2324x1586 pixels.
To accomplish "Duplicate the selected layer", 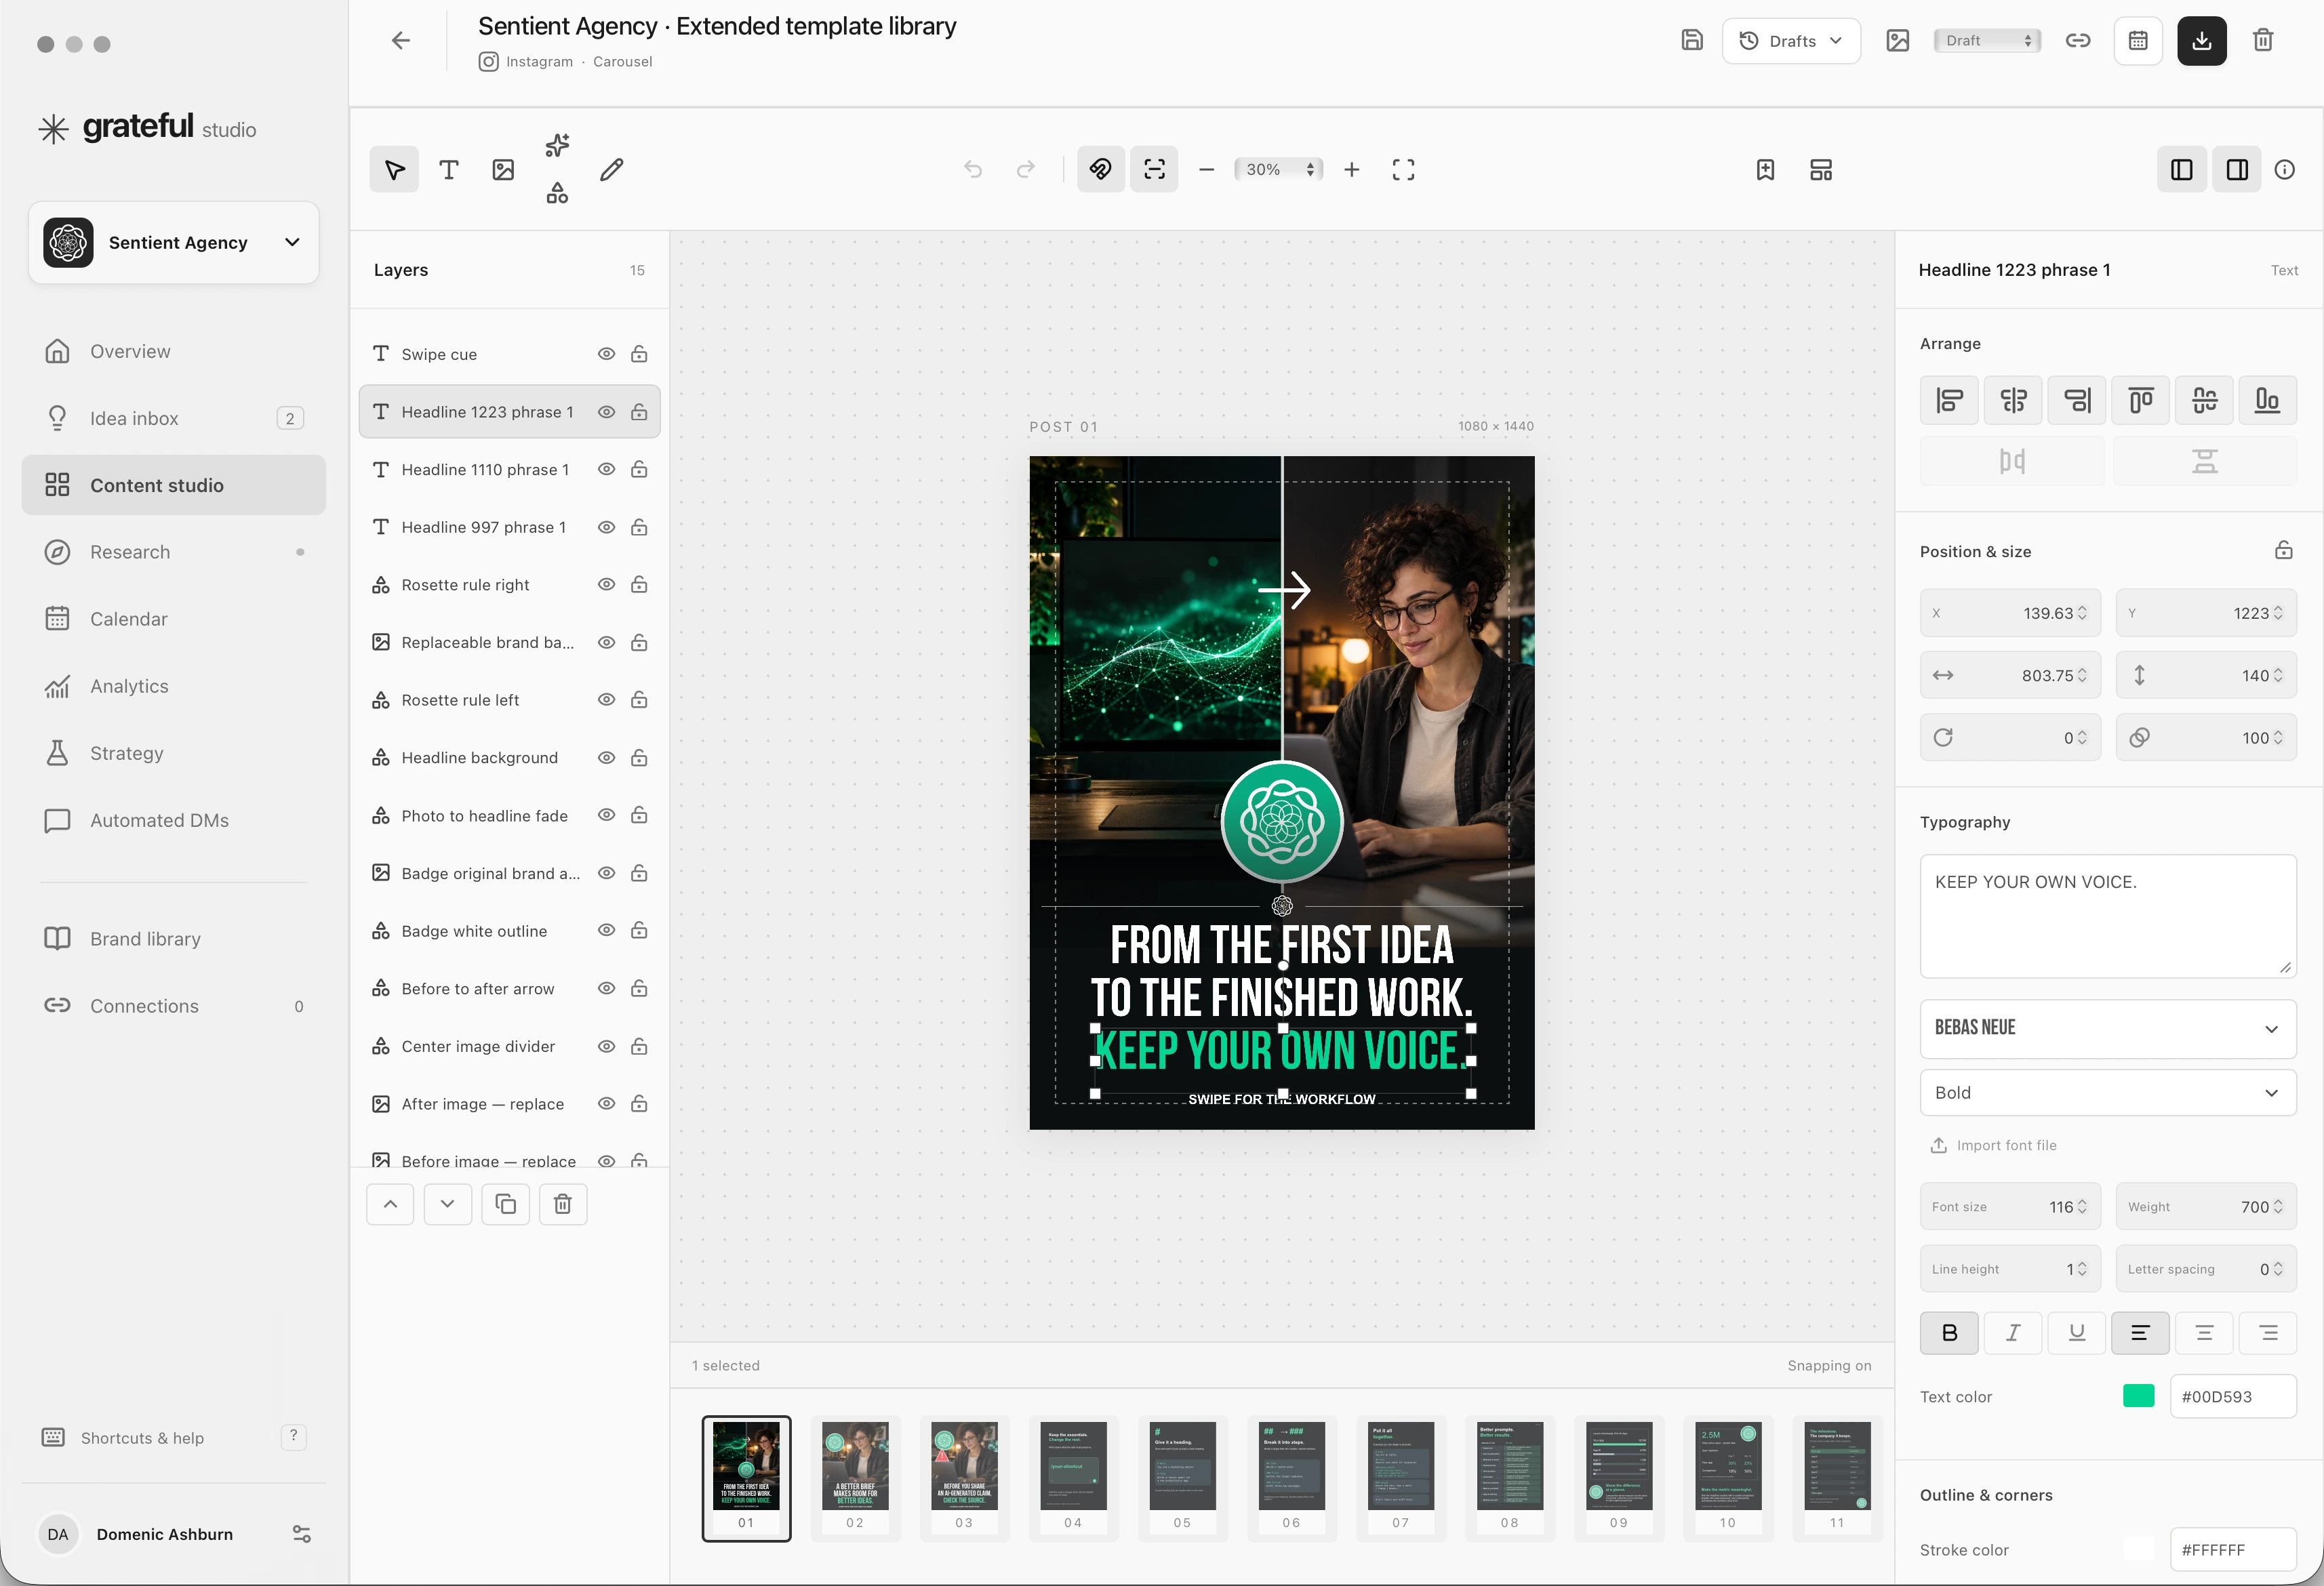I will 506,1204.
